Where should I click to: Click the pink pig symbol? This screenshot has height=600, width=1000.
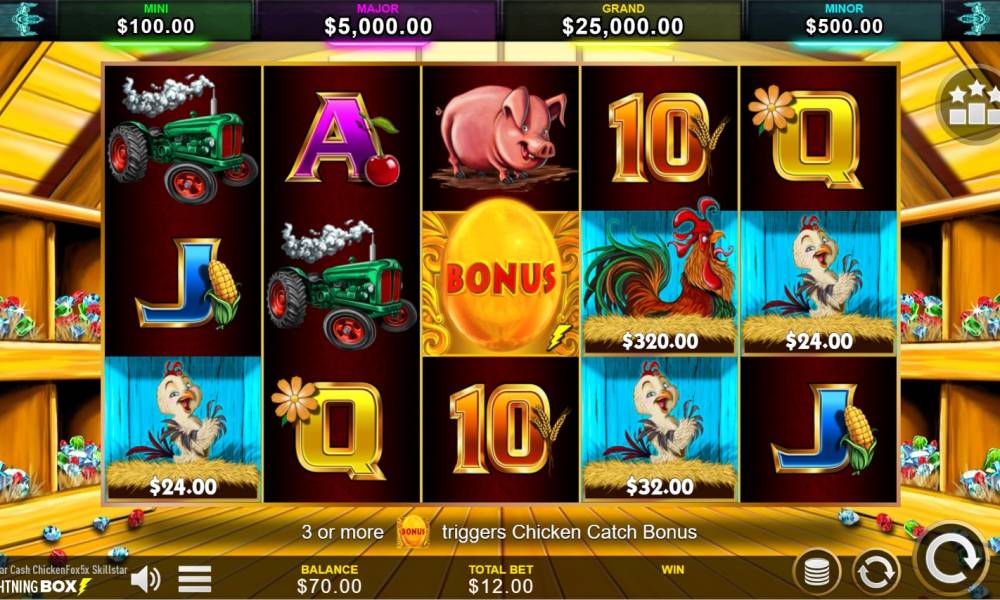pos(501,136)
